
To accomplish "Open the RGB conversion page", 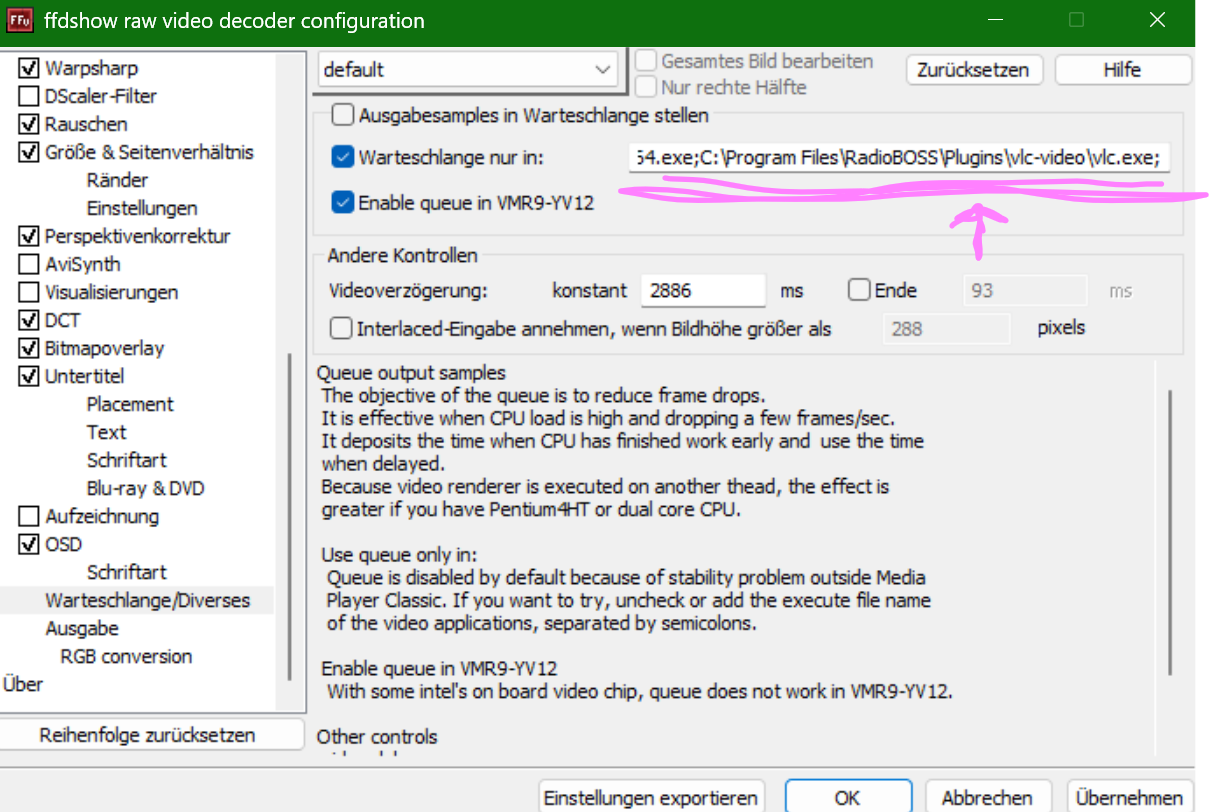I will pos(126,657).
